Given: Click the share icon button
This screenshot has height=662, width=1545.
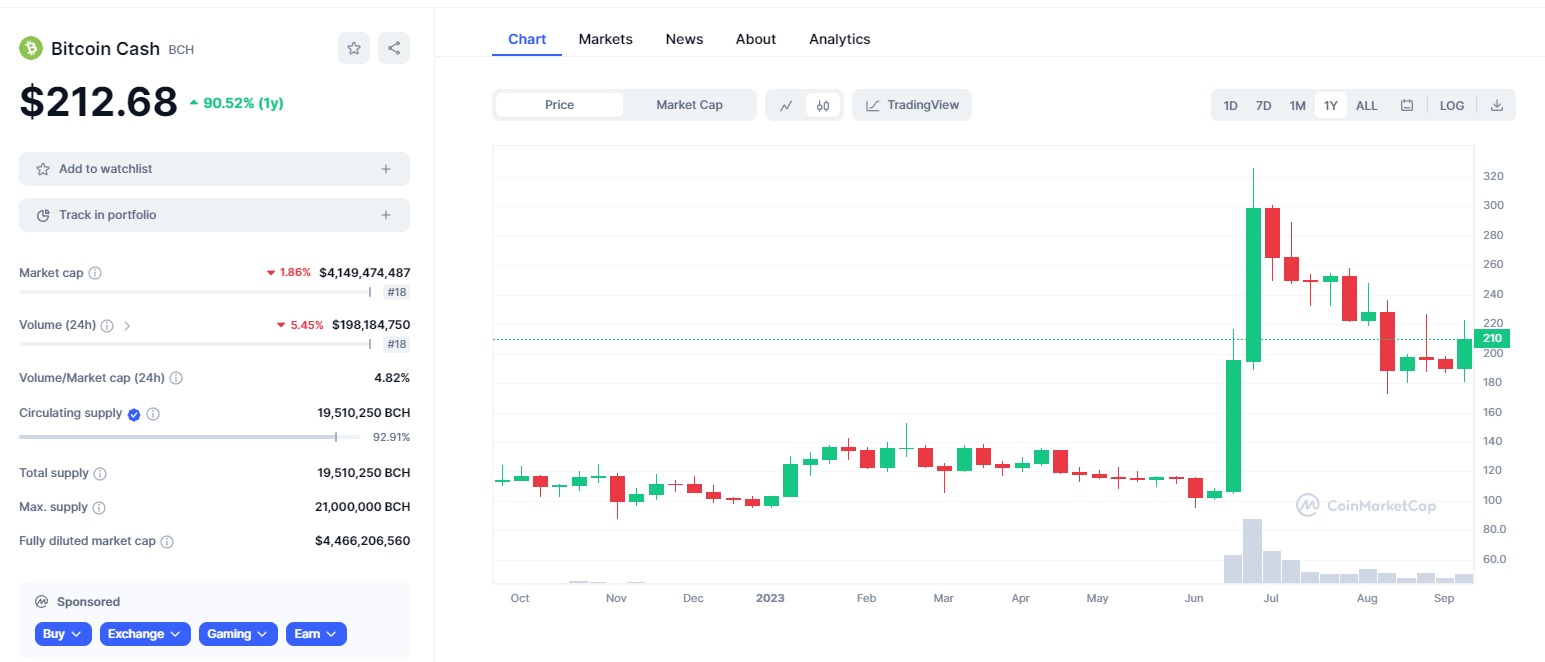Looking at the screenshot, I should 394,48.
